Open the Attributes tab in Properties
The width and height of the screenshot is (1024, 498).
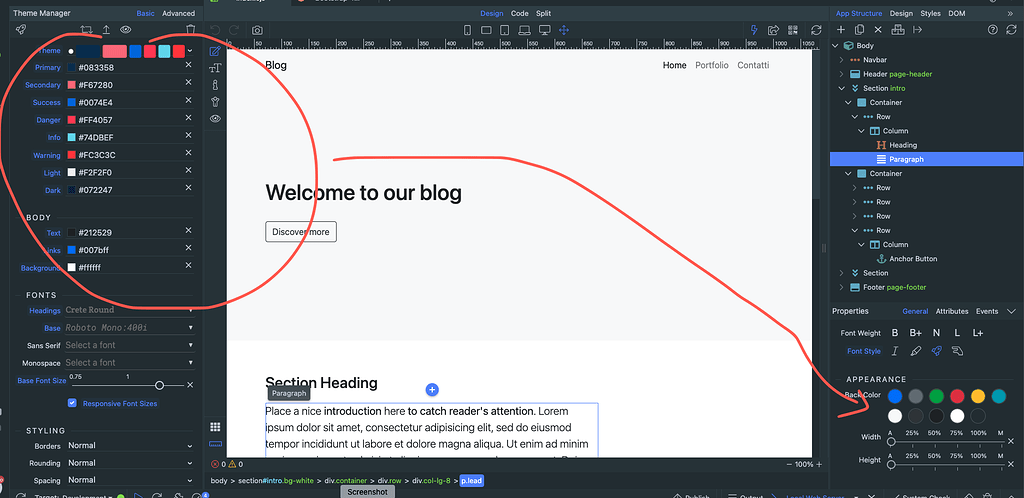point(951,311)
